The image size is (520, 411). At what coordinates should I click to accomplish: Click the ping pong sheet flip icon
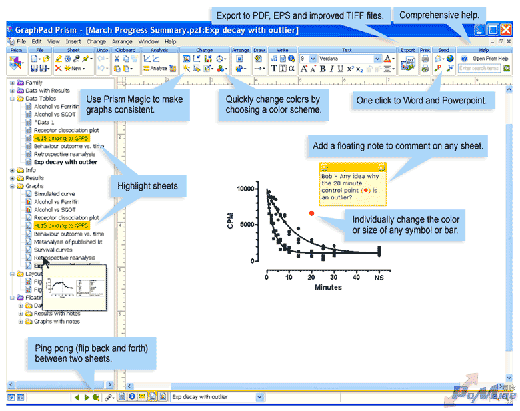(x=96, y=397)
